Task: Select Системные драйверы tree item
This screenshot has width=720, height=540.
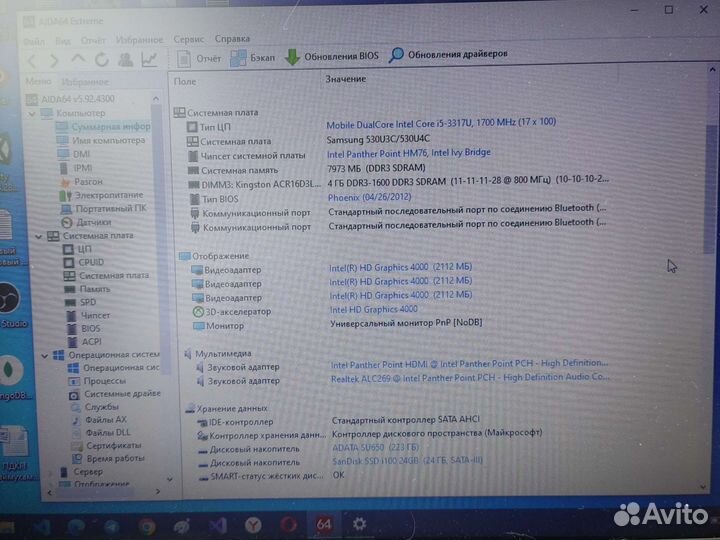Action: (115, 394)
